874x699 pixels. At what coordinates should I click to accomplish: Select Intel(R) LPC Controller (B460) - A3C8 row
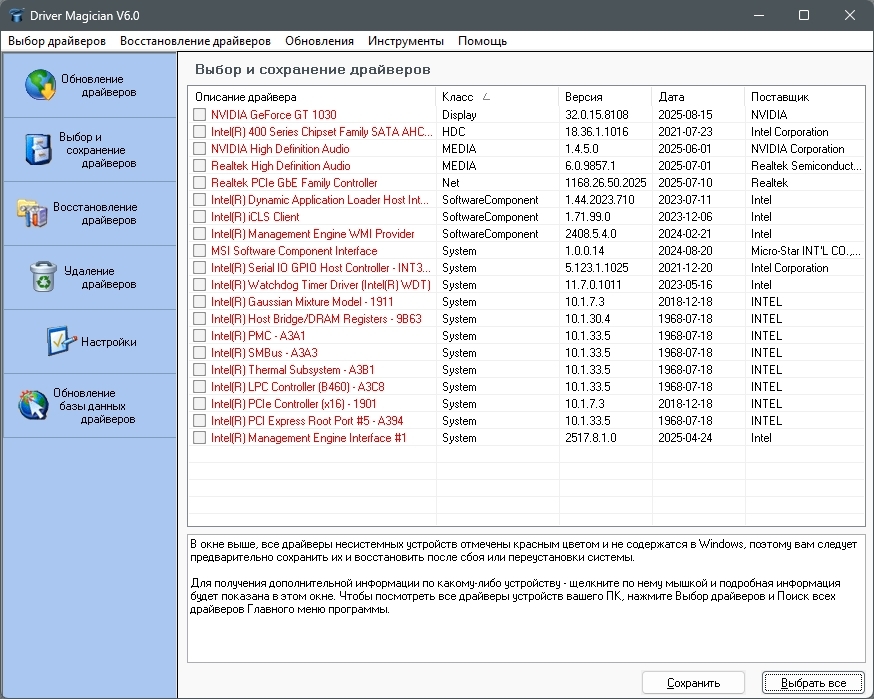point(526,387)
